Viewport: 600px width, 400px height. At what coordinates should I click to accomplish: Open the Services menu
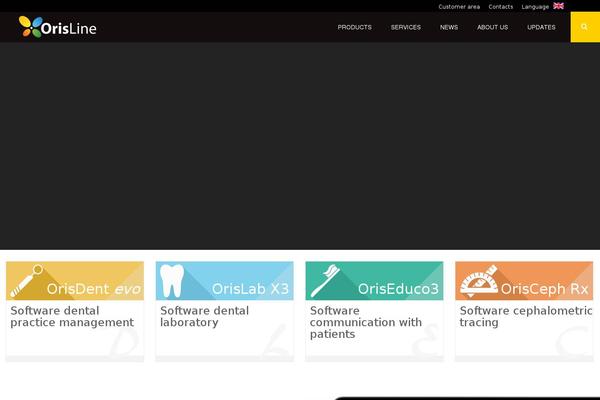point(406,27)
